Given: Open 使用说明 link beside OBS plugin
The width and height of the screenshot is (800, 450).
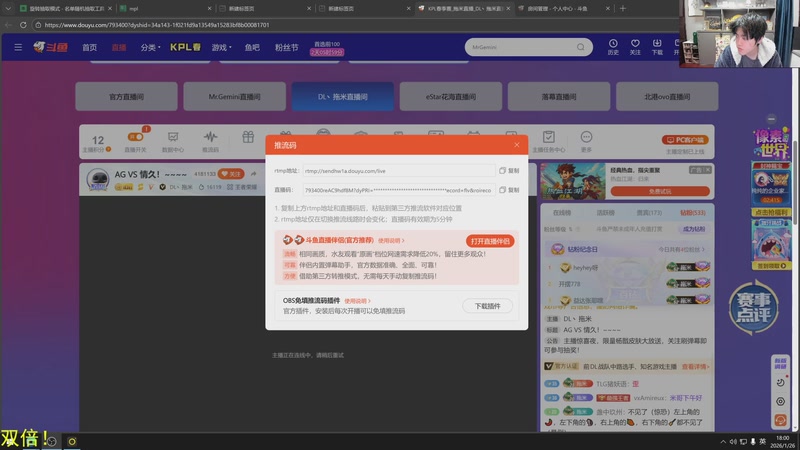Looking at the screenshot, I should pos(357,301).
